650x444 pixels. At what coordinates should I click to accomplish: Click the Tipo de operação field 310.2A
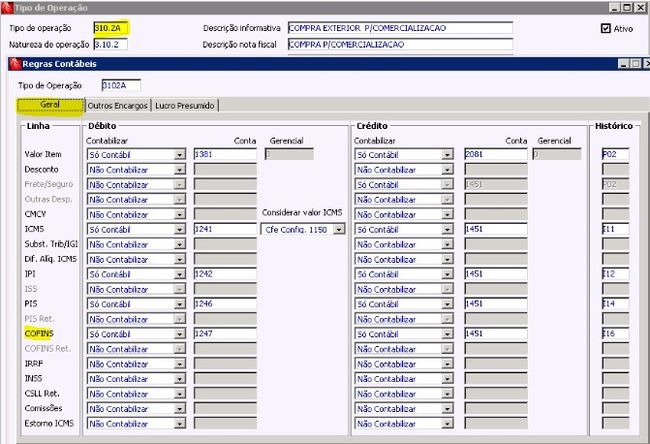coord(111,28)
